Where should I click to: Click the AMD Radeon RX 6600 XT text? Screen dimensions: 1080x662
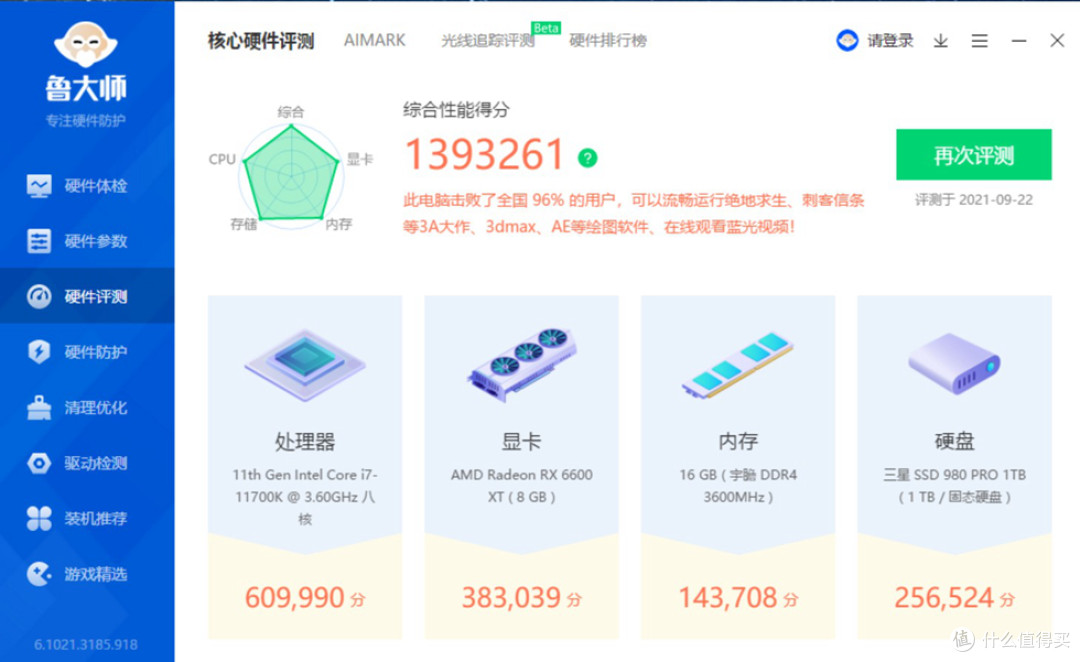click(x=521, y=486)
